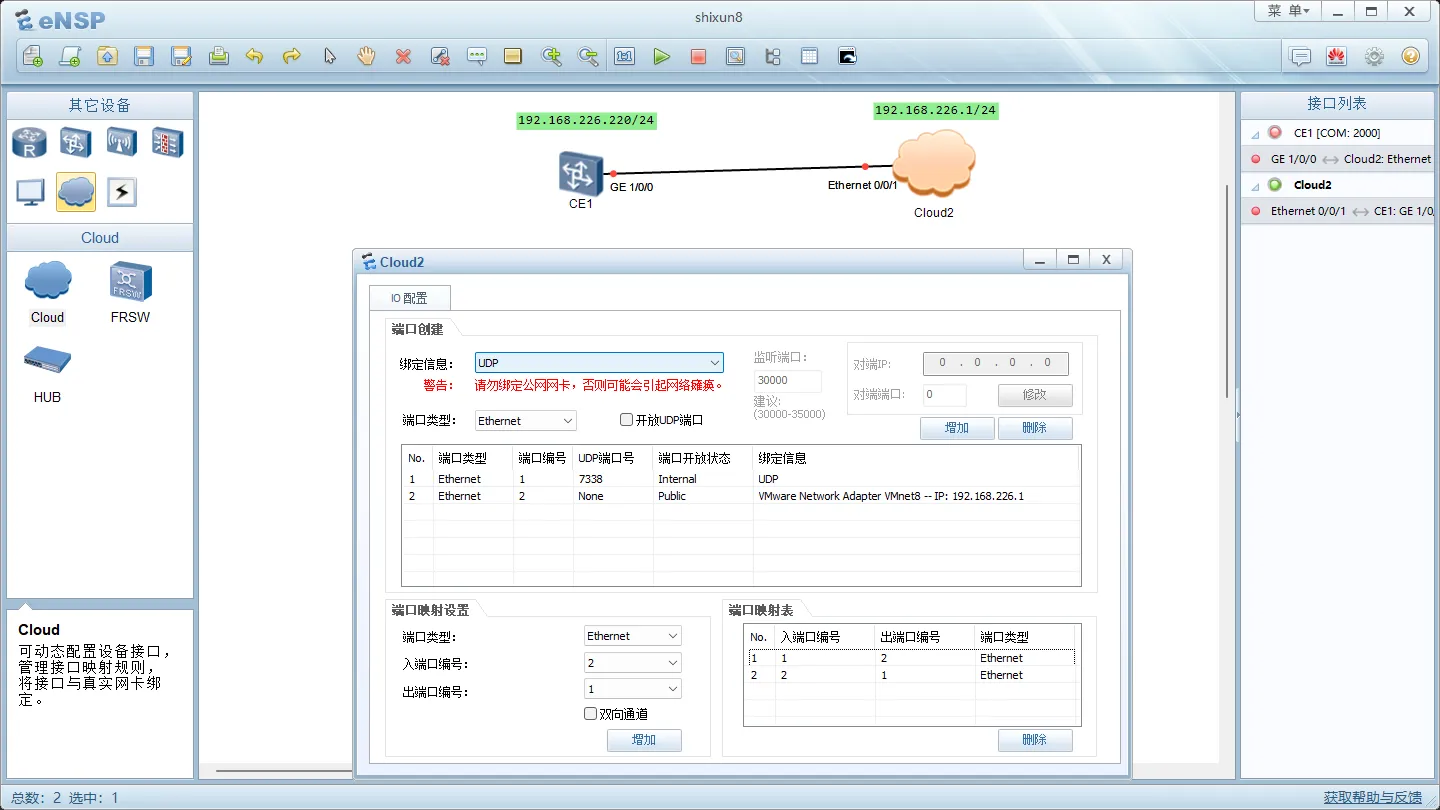Show all interfaces via topology icon
The height and width of the screenshot is (810, 1440).
(x=772, y=56)
